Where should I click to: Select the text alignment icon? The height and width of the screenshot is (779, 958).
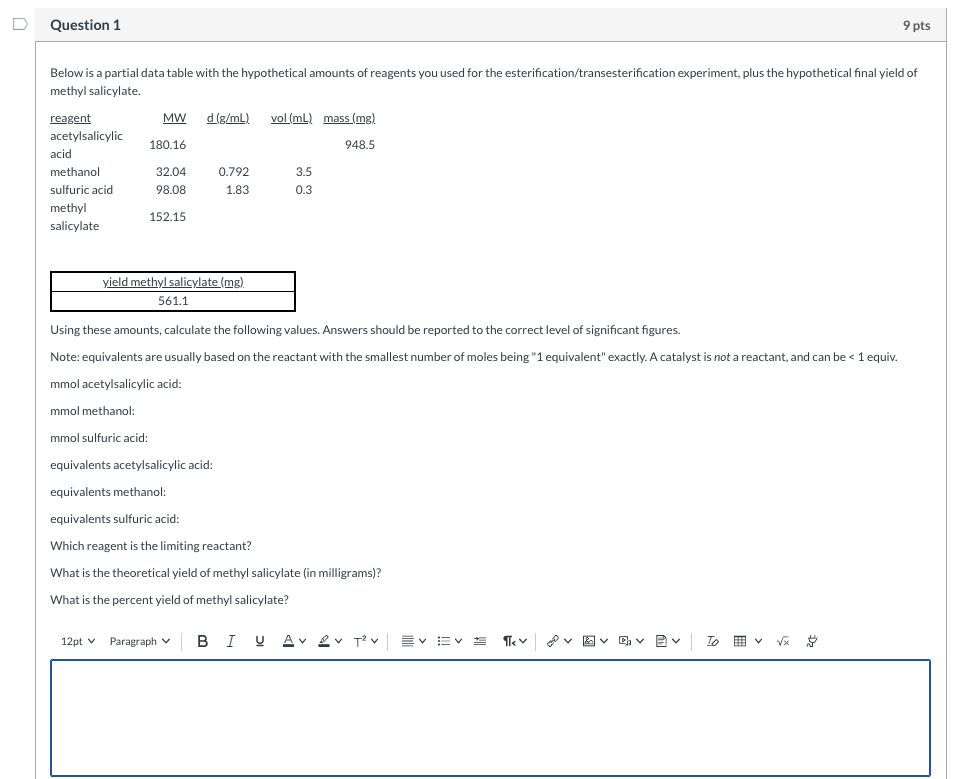click(x=408, y=641)
